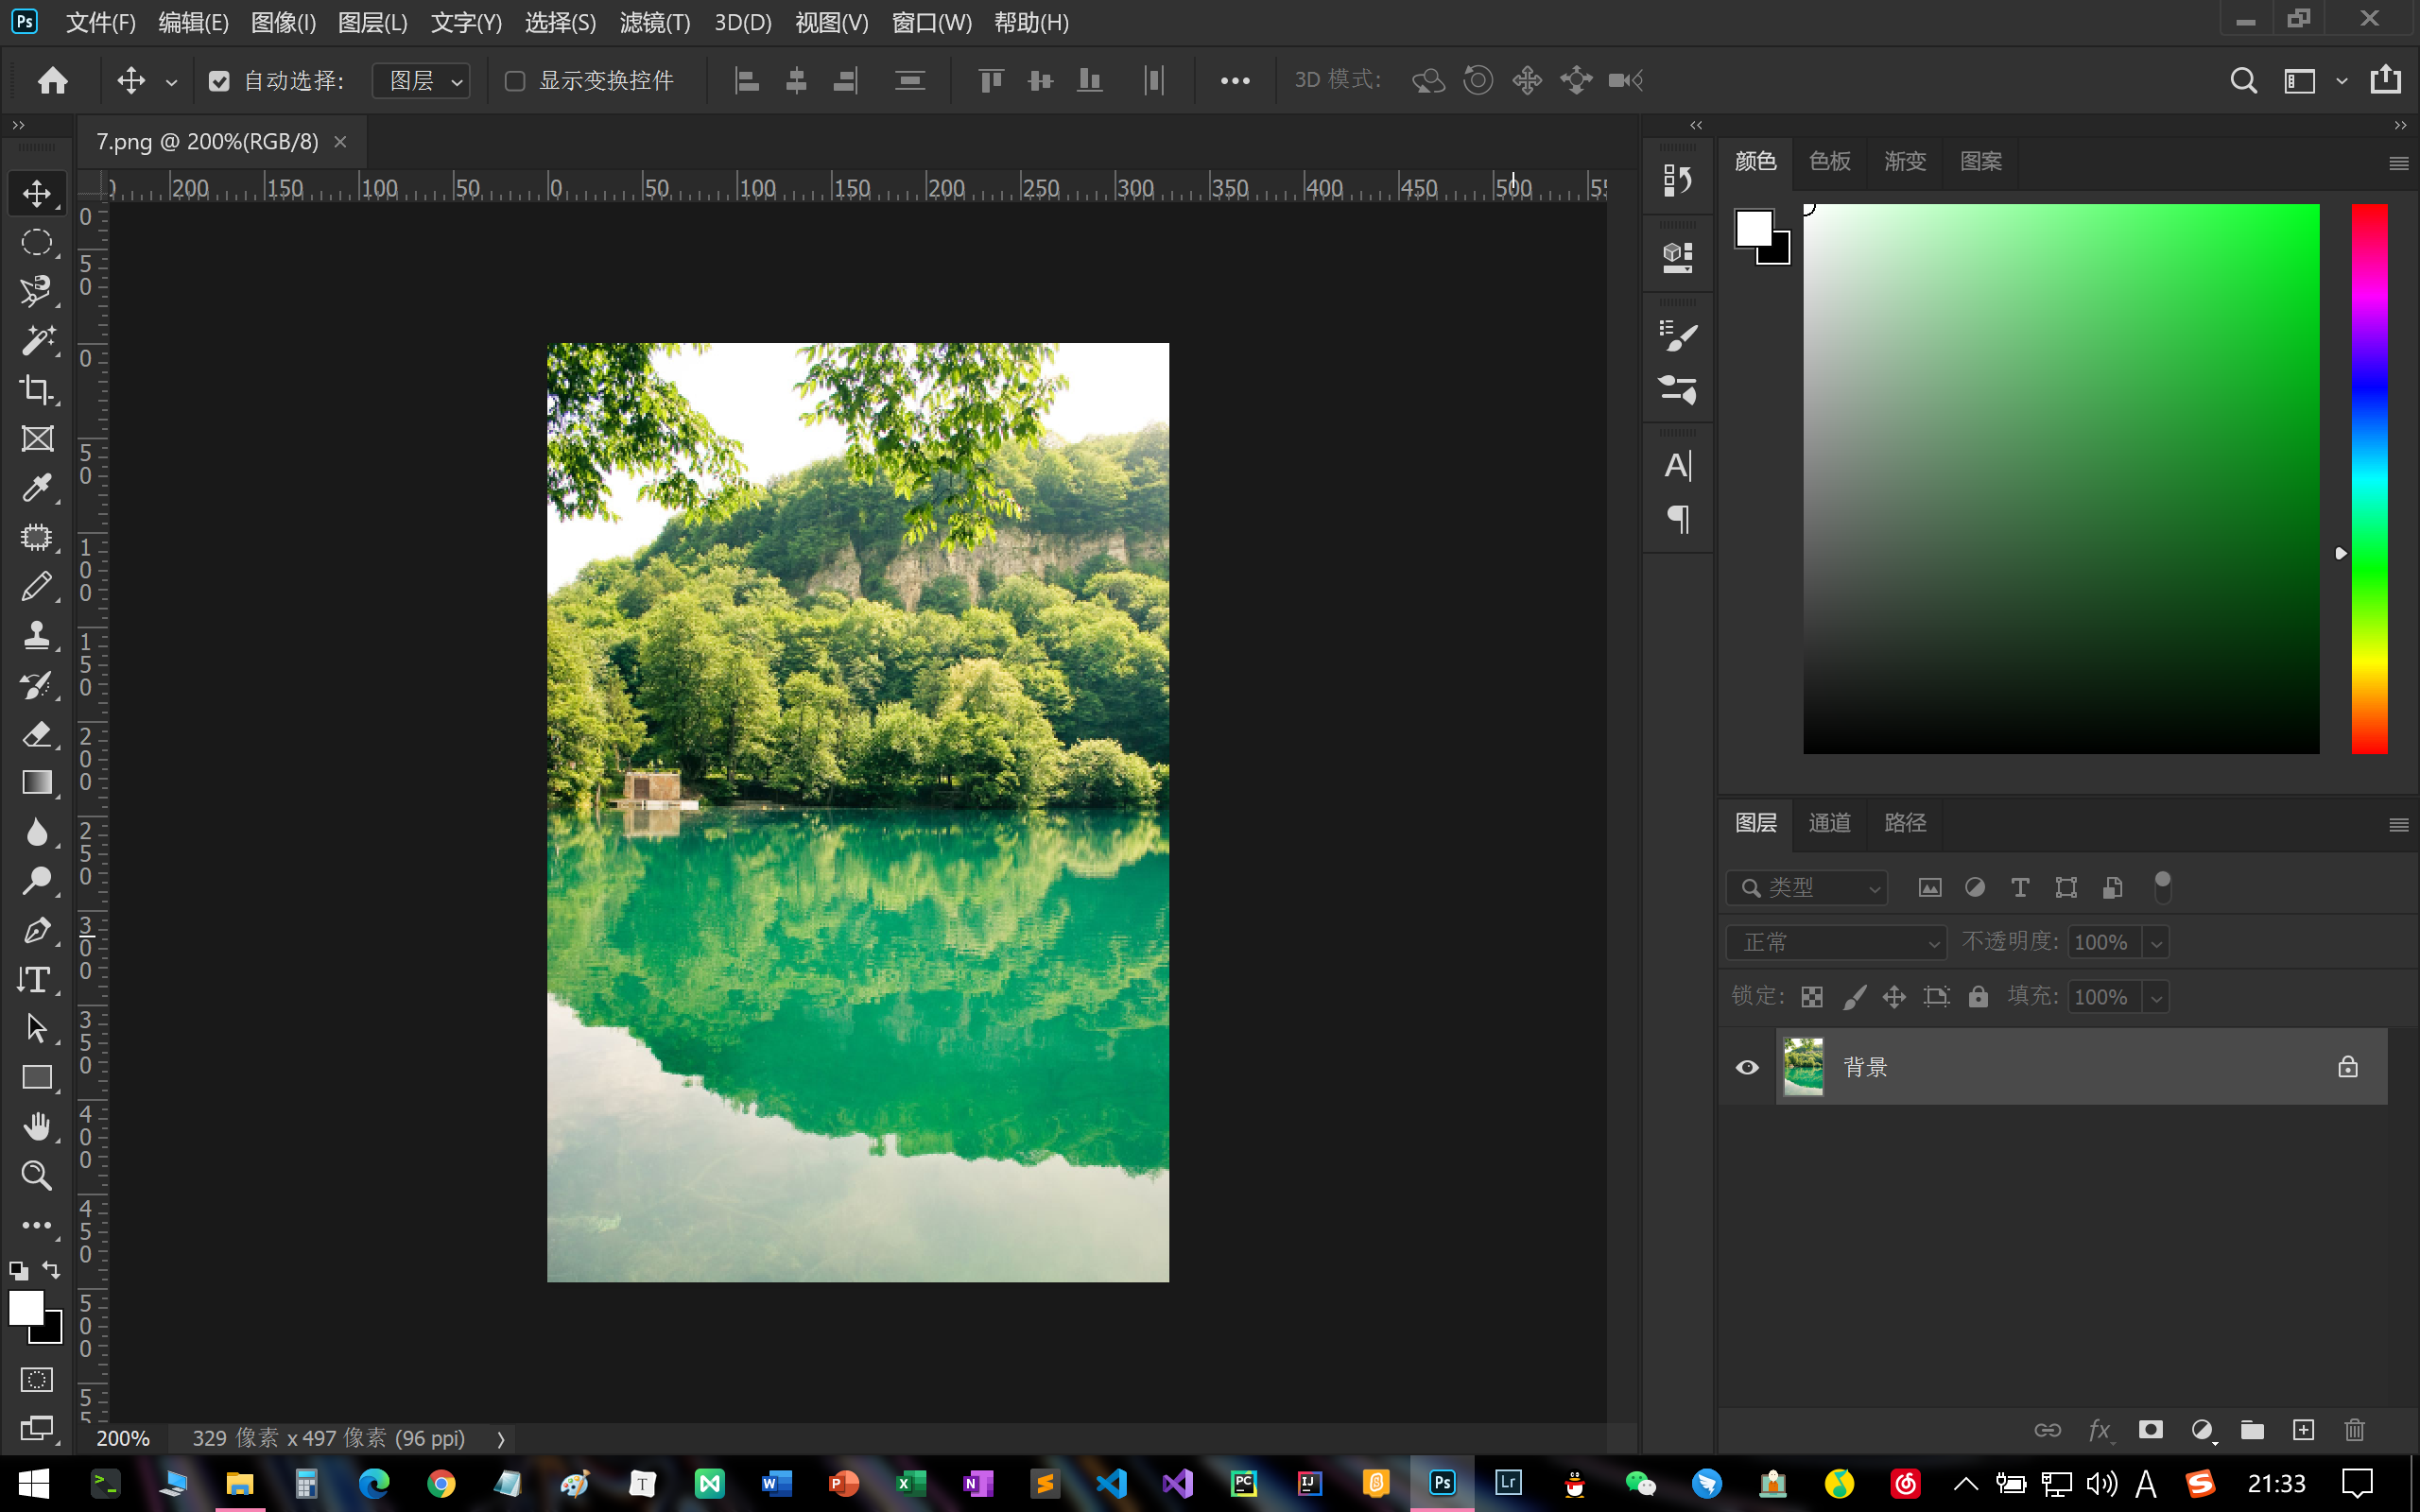Open the 图像(I) menu
Screen dimensions: 2420x1512
tap(283, 22)
